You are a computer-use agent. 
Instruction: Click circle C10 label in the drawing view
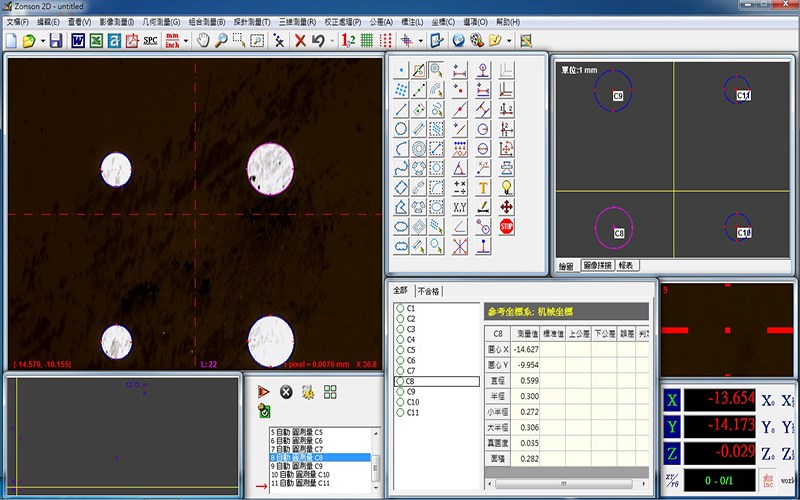[744, 233]
